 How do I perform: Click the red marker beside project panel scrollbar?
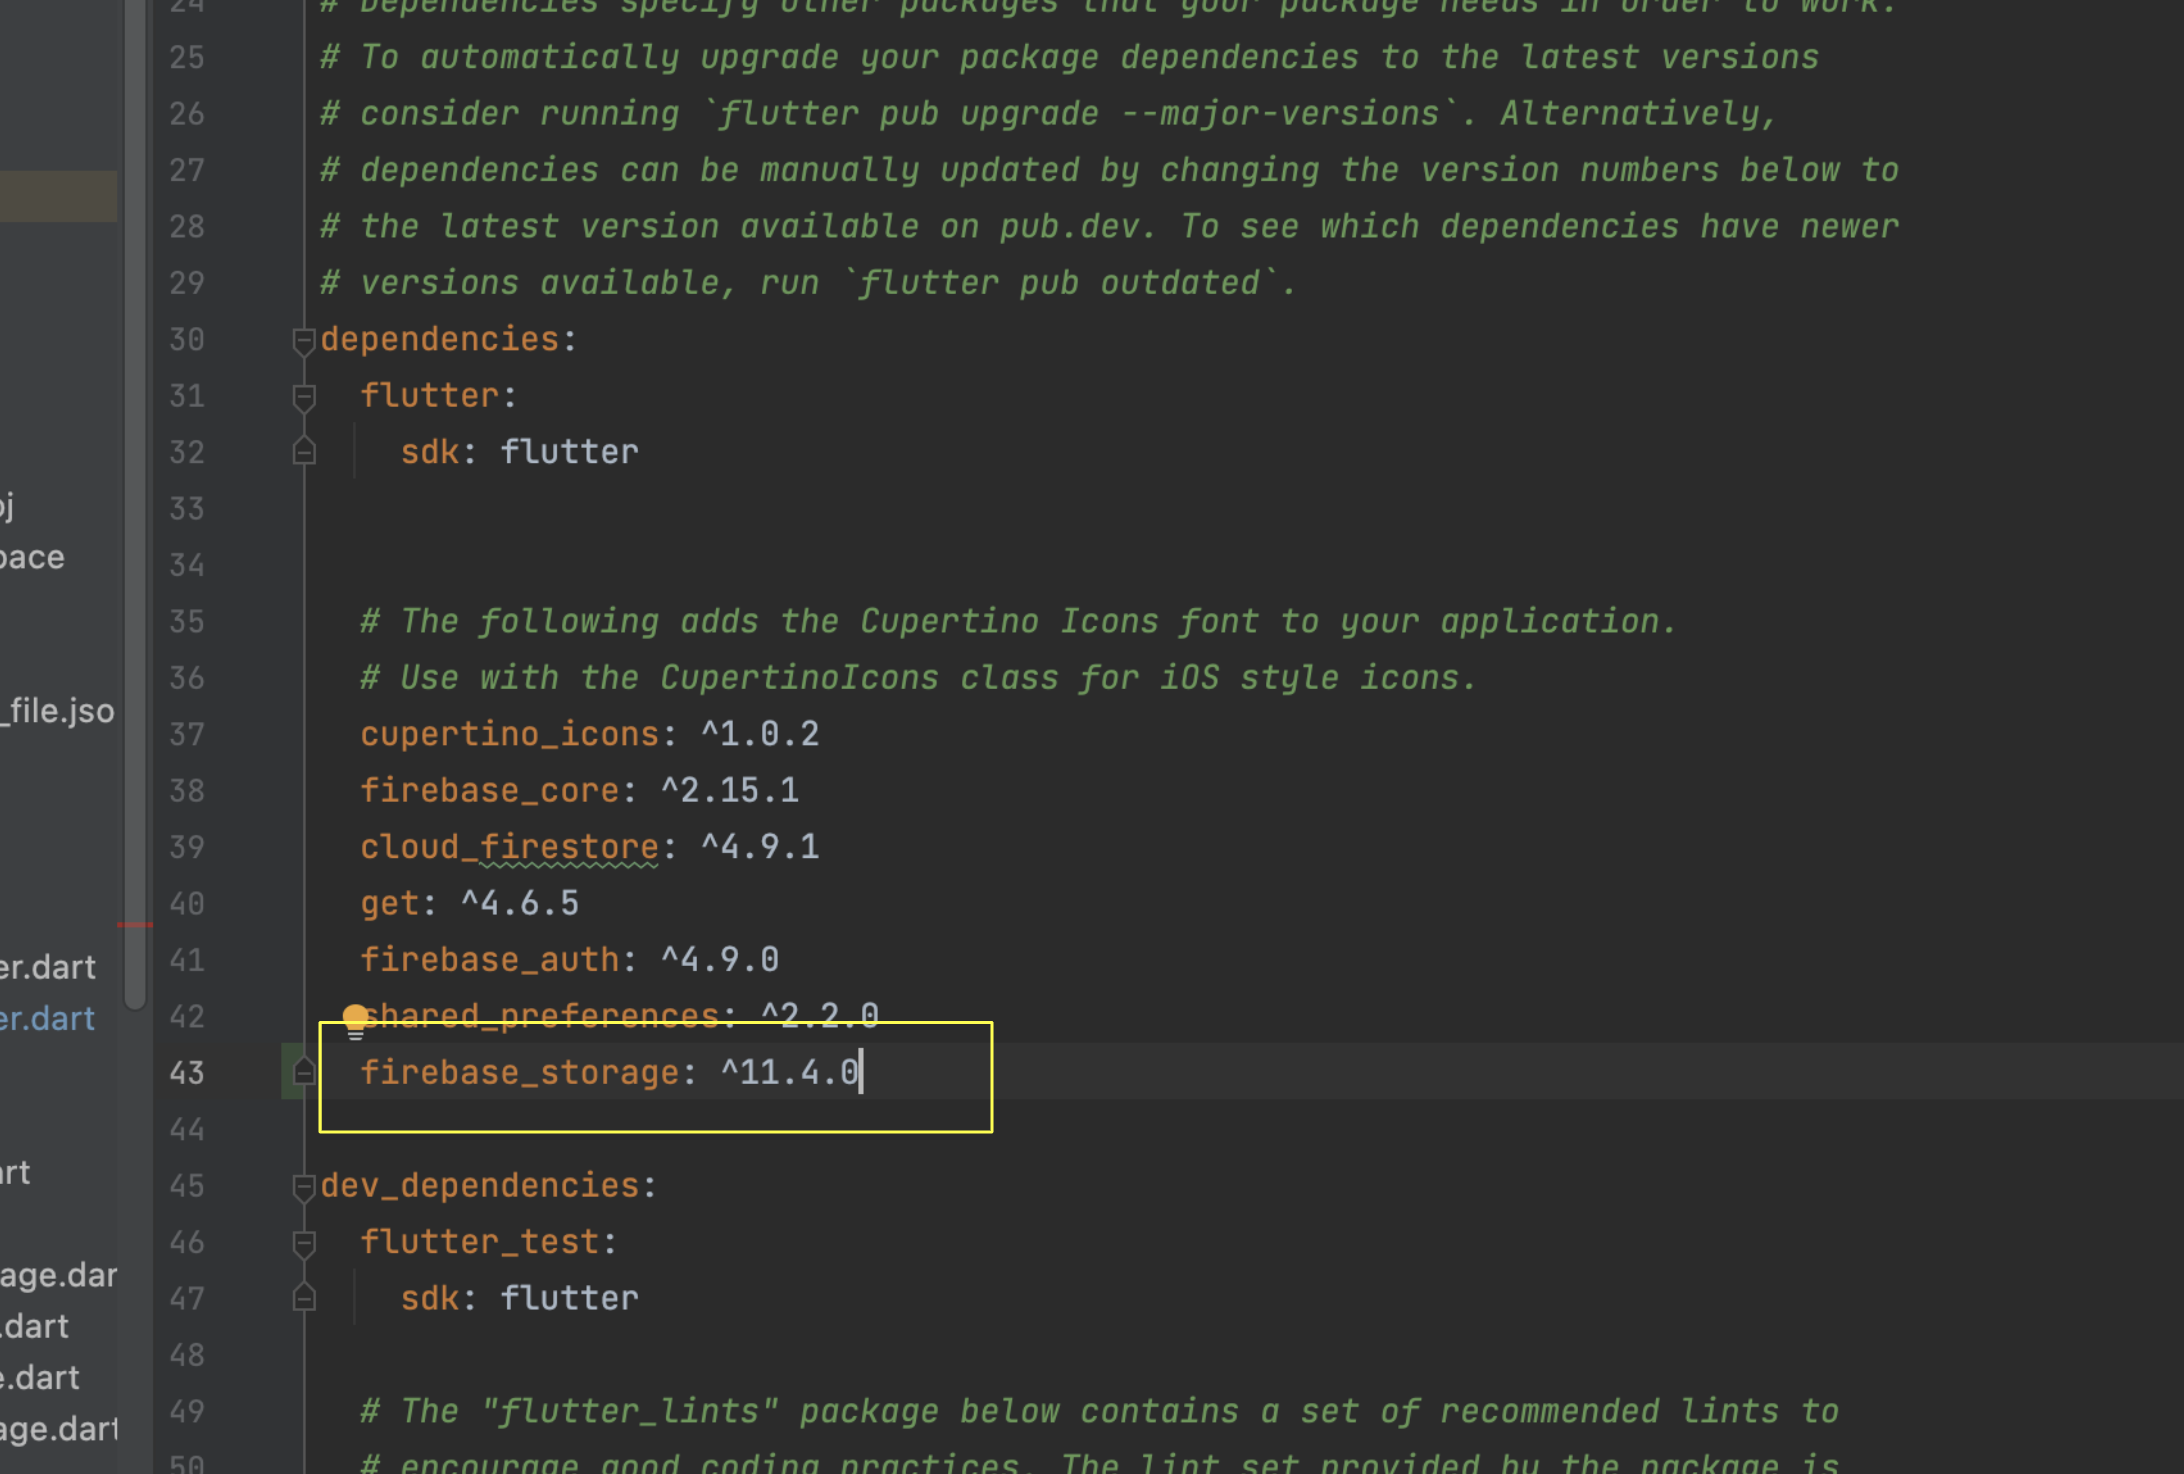[134, 925]
